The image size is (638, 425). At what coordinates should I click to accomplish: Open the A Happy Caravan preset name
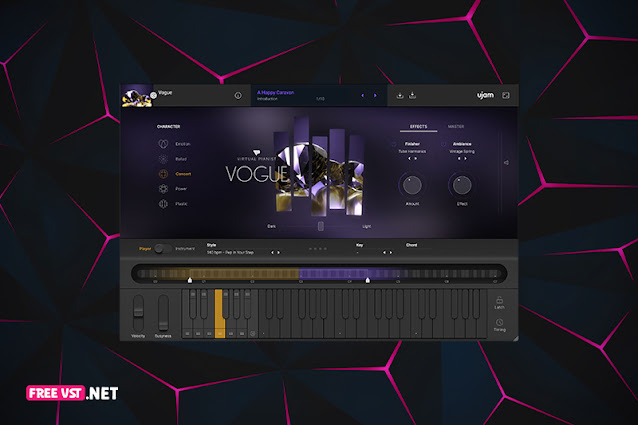point(275,93)
